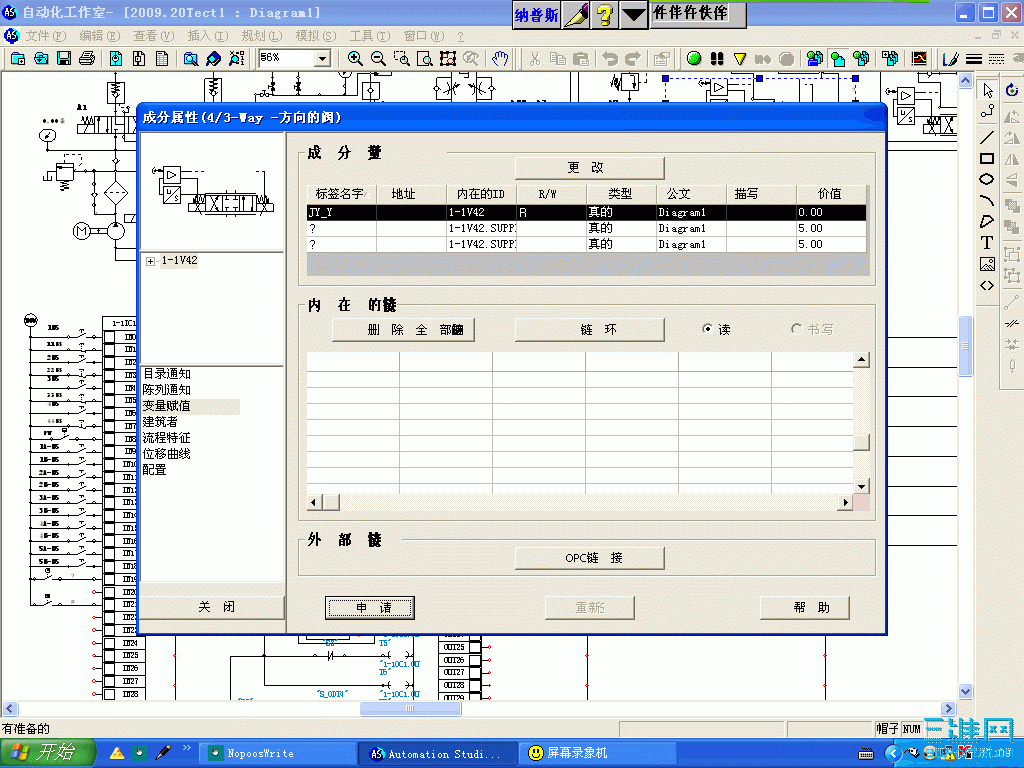Click the 申请 button
The width and height of the screenshot is (1024, 768).
370,607
